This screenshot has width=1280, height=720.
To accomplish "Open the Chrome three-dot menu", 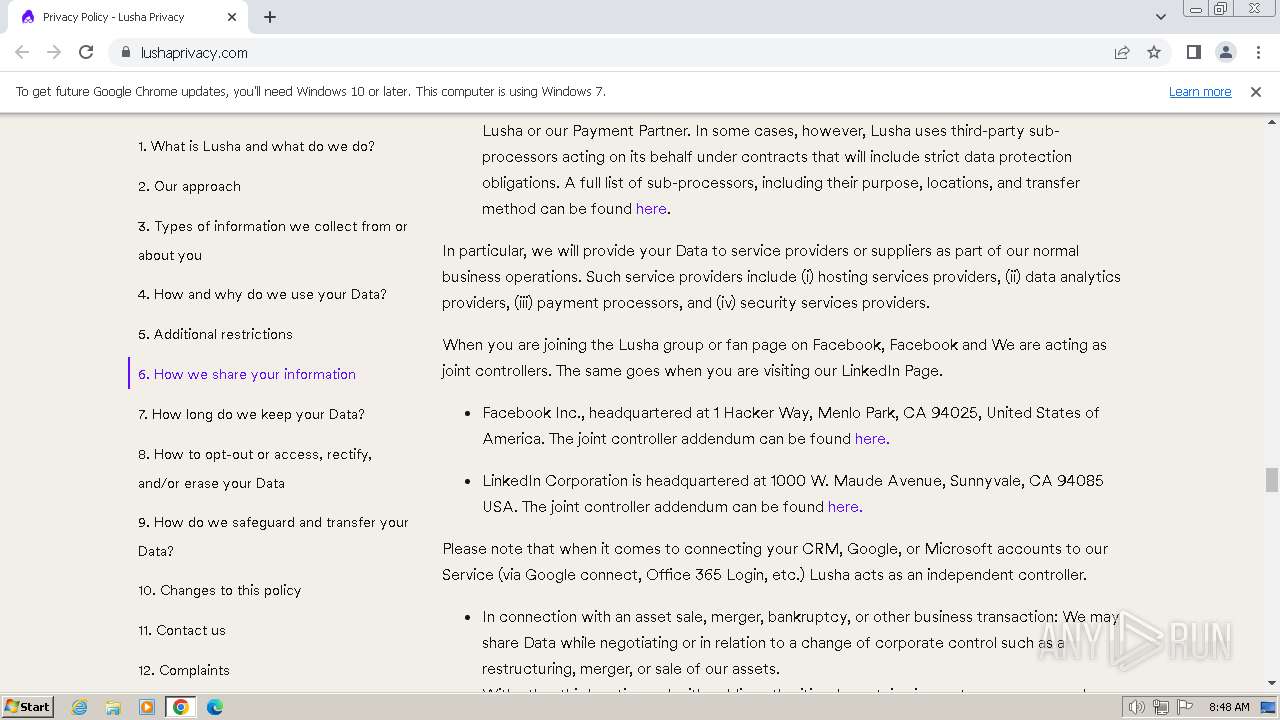I will (x=1258, y=52).
